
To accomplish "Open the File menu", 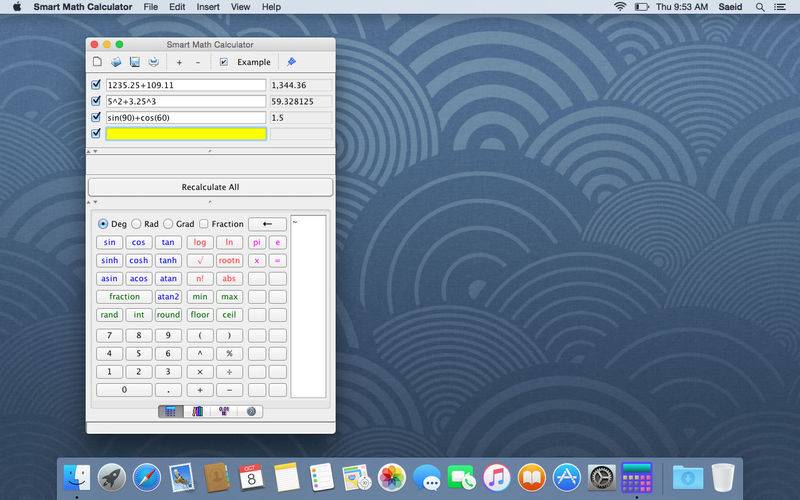I will point(151,7).
